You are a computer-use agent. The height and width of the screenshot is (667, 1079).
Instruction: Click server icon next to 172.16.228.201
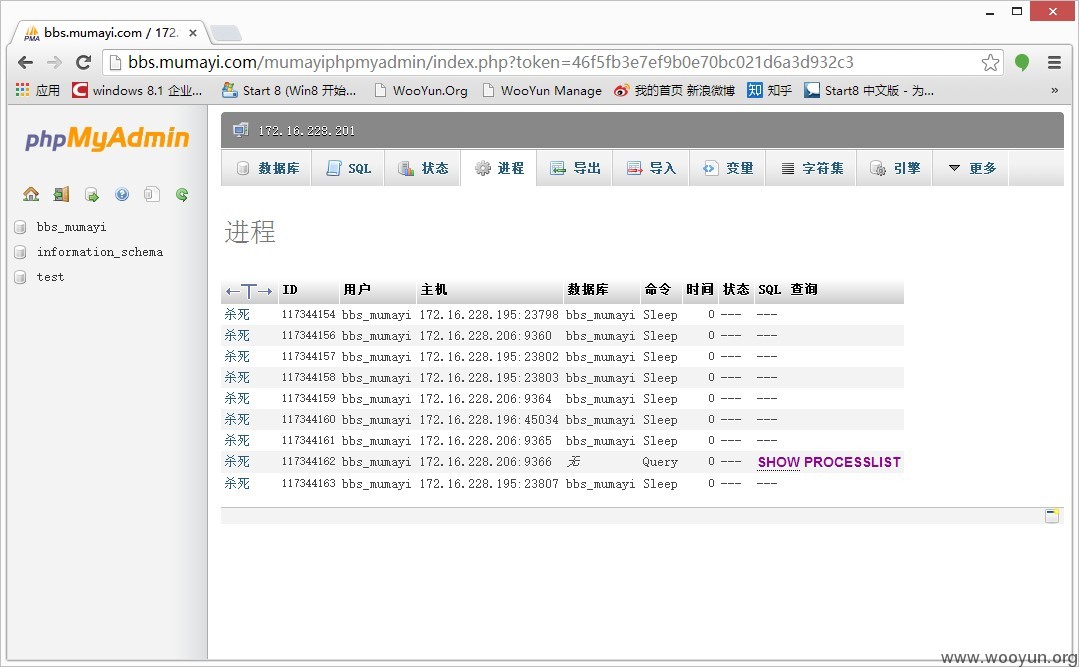click(240, 130)
